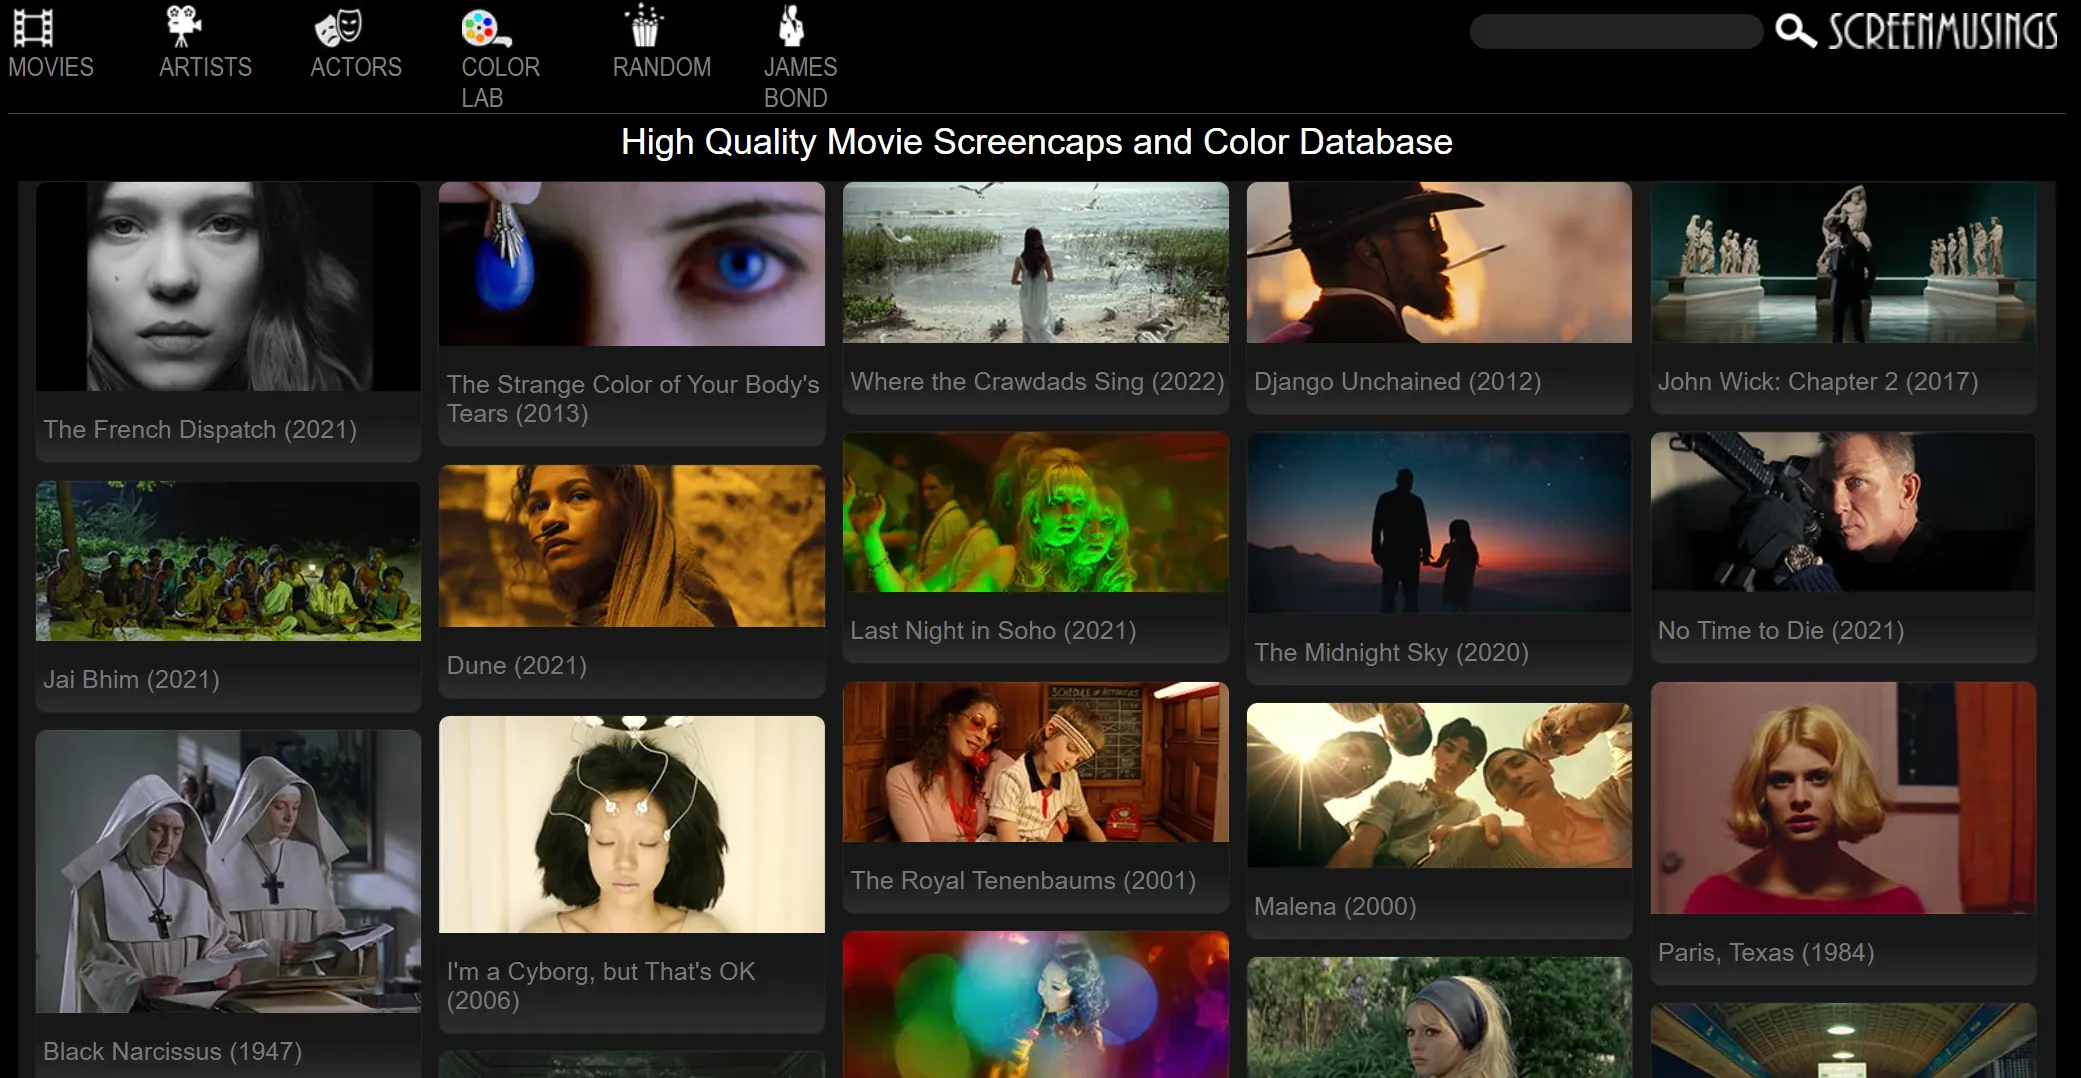Click inside the search text field
The height and width of the screenshot is (1078, 2081).
[x=1616, y=31]
